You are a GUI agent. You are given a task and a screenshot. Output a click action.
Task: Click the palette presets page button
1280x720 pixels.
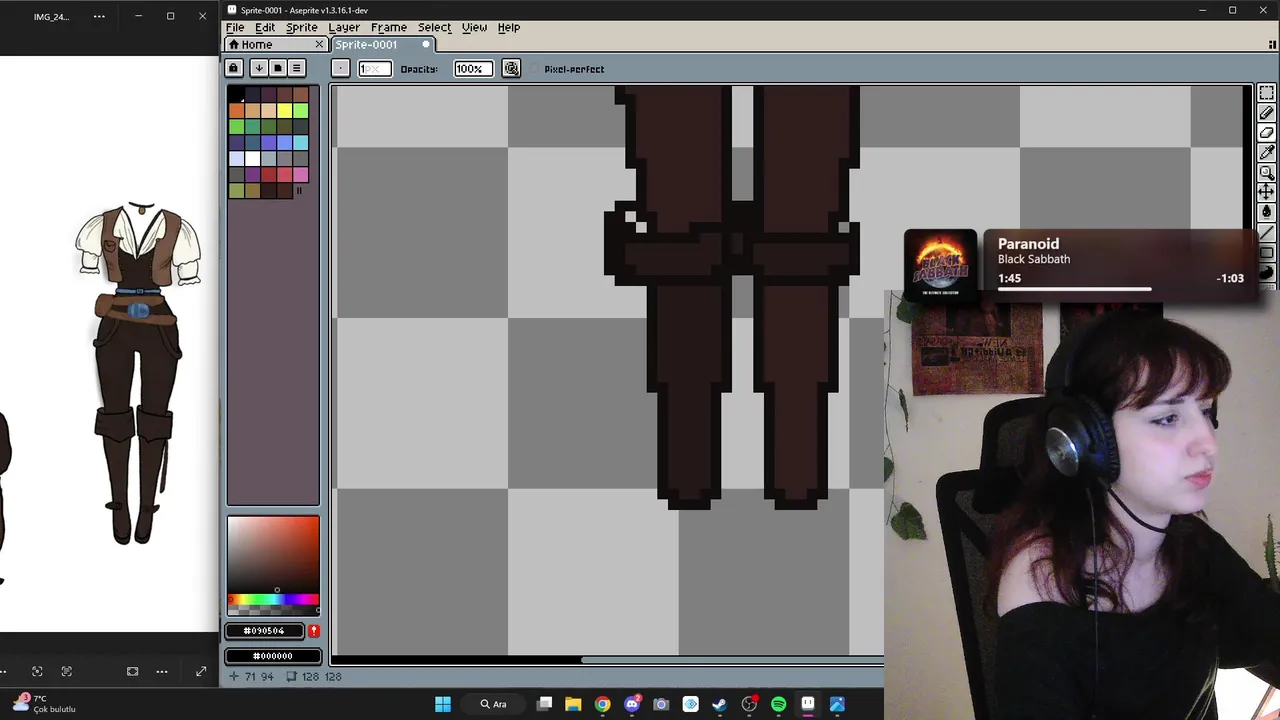[x=278, y=68]
